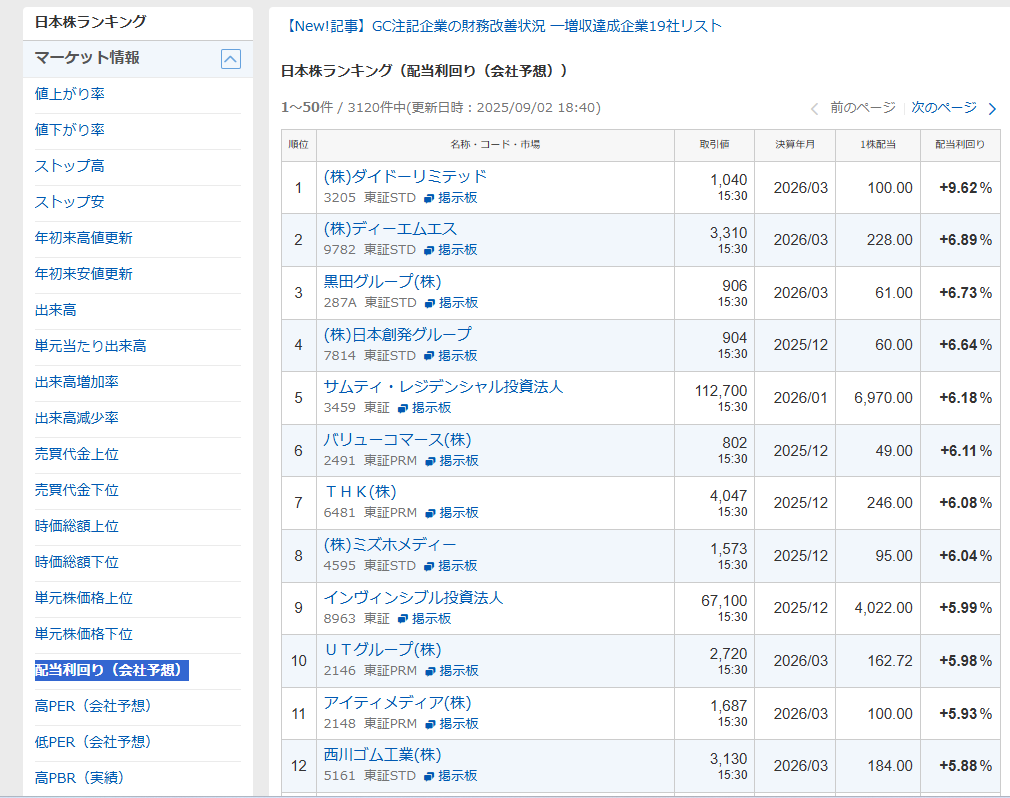Collapse the マーケット情報 section chevron
This screenshot has width=1010, height=798.
point(231,59)
